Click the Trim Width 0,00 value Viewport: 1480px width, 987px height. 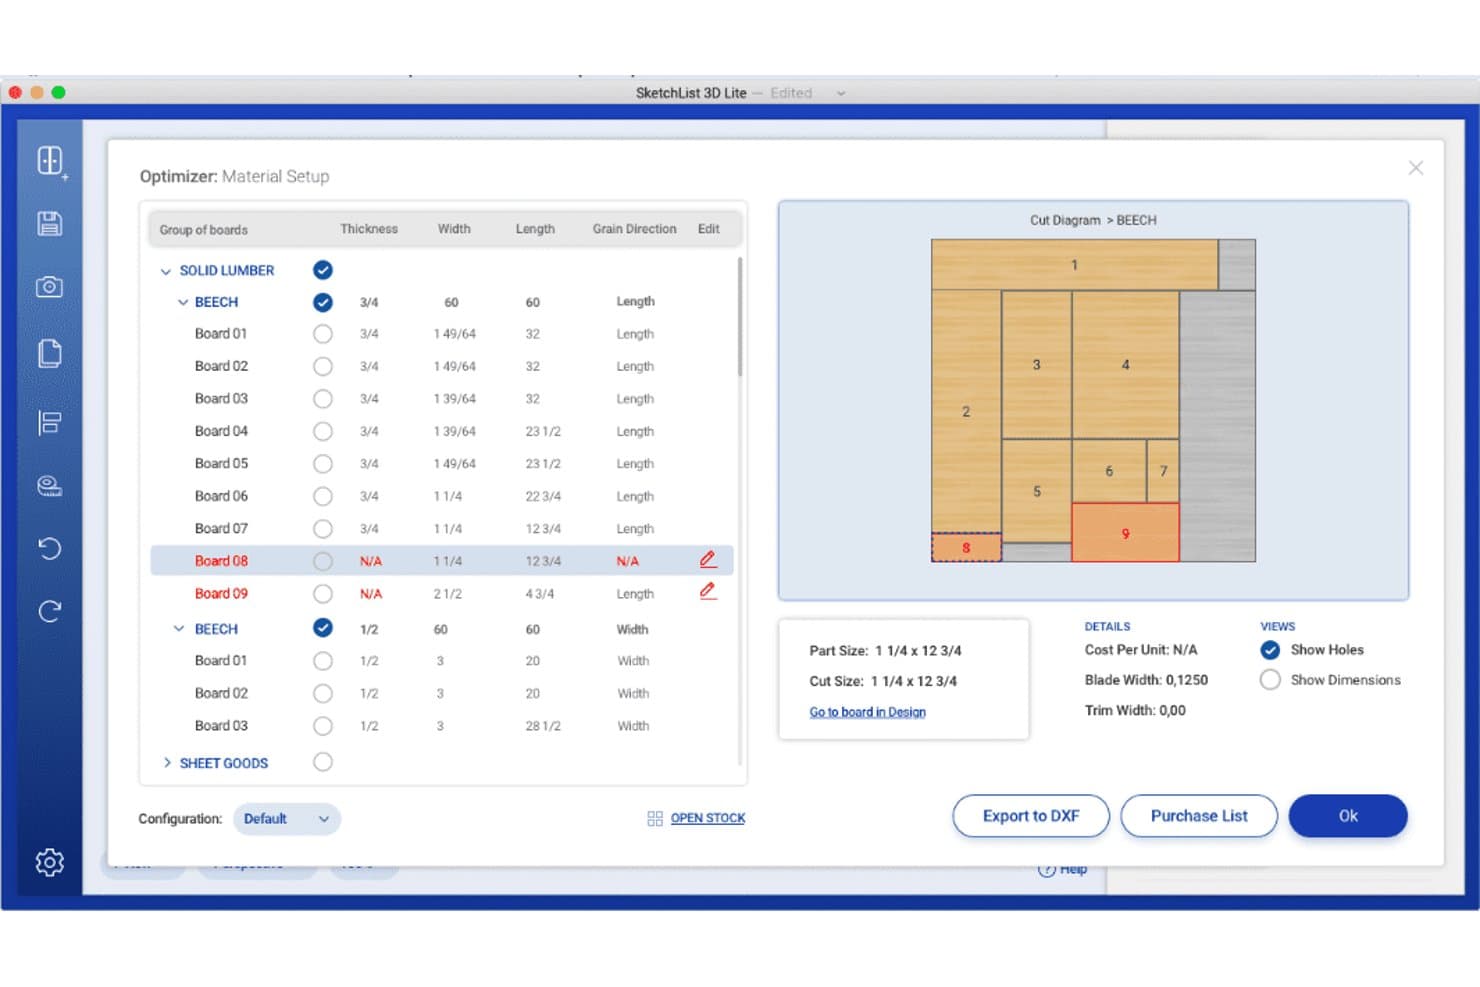pos(1172,710)
